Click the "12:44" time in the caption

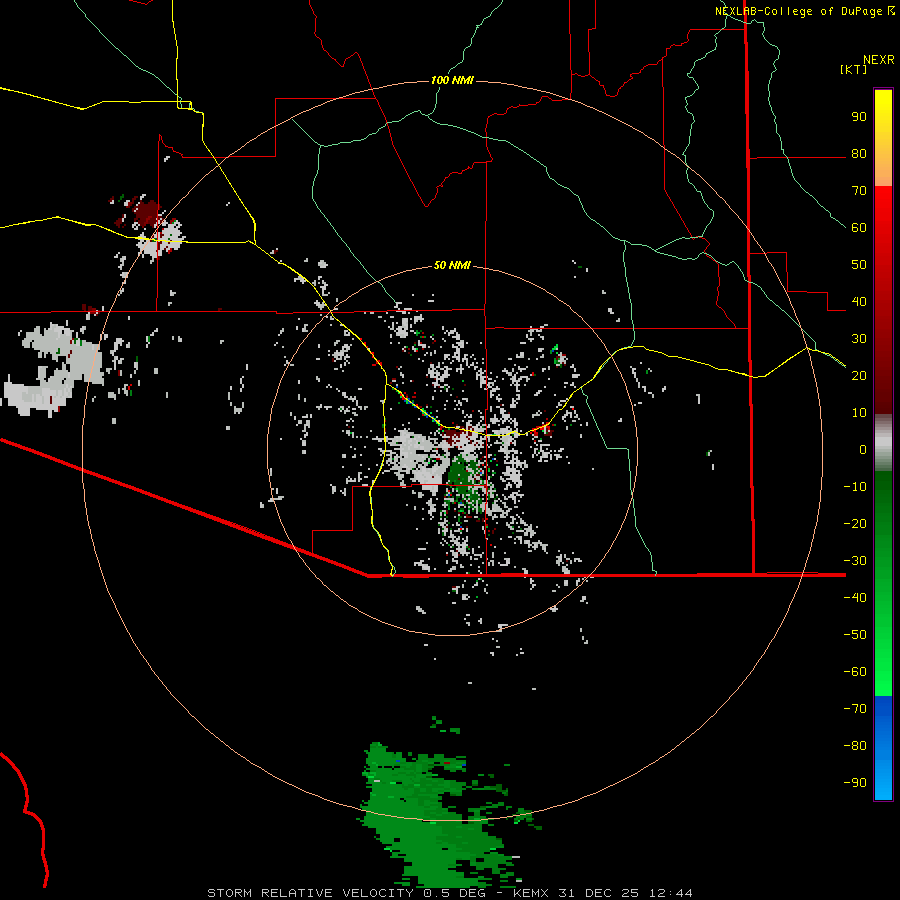pyautogui.click(x=670, y=893)
